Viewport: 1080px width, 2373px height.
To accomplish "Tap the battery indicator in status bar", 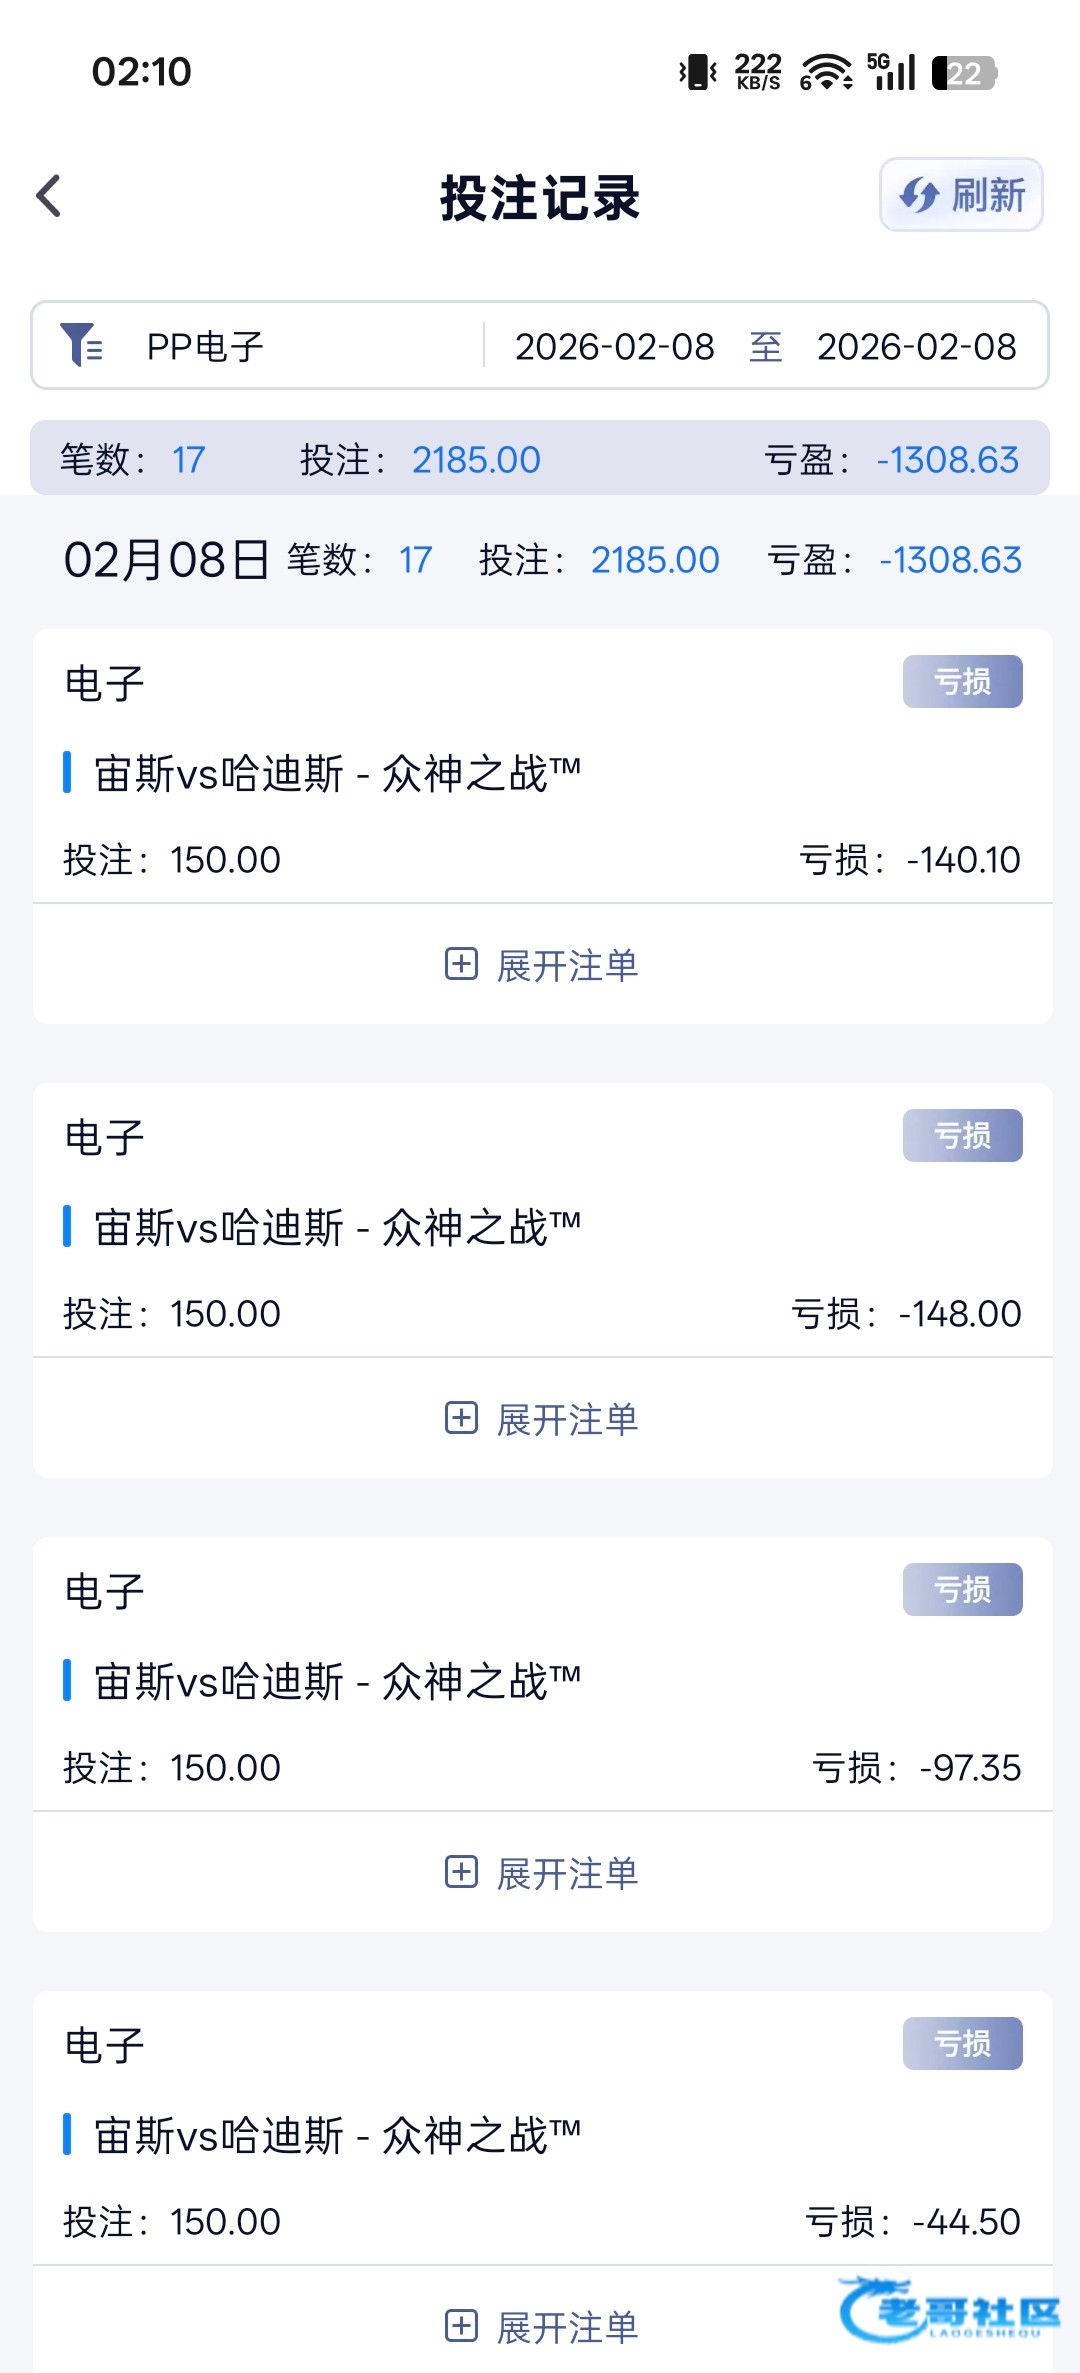I will [x=963, y=73].
